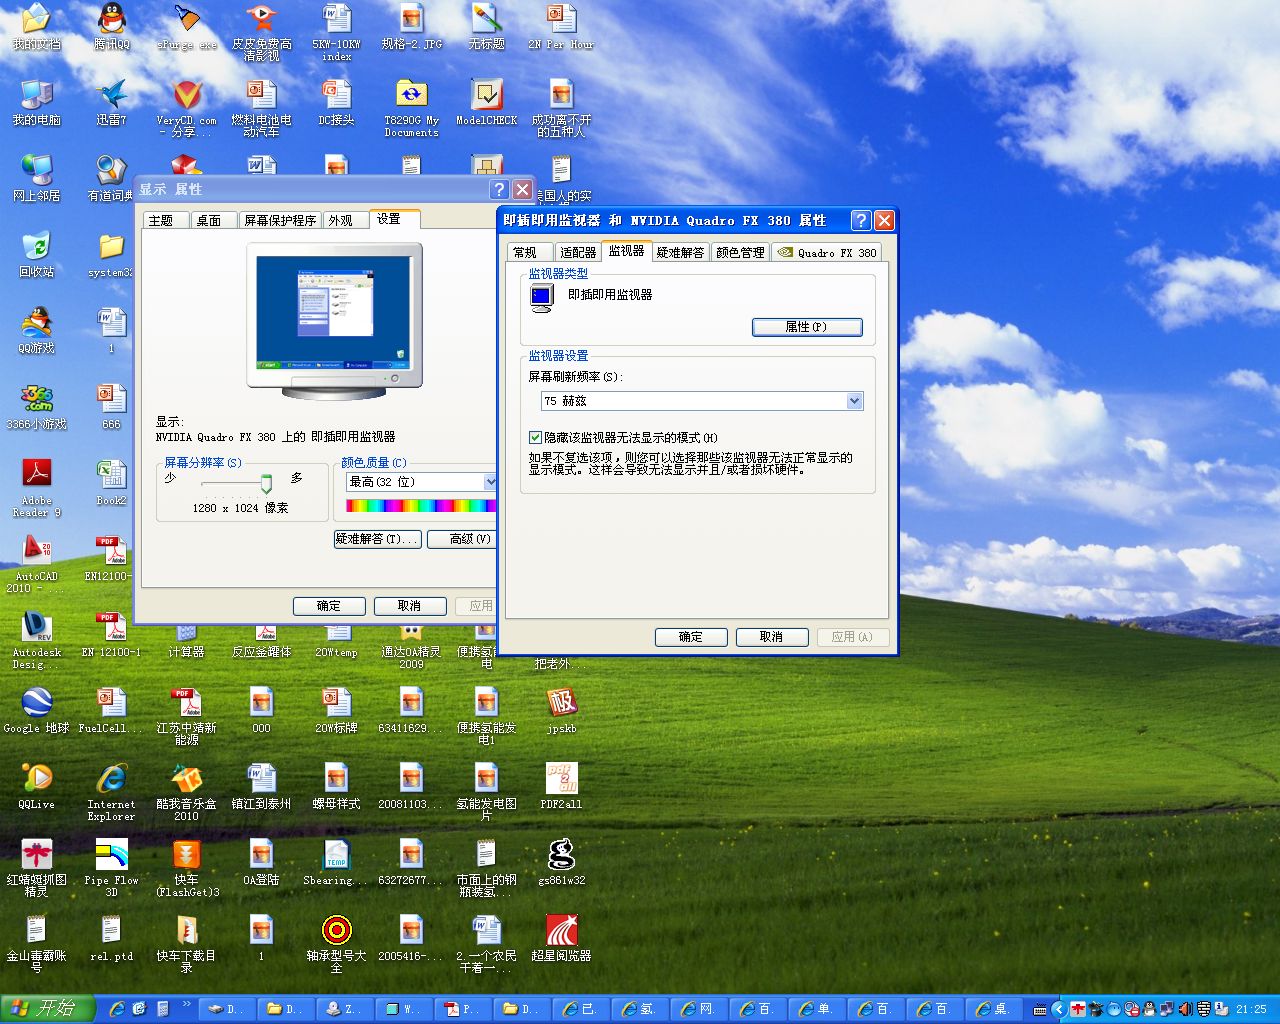This screenshot has width=1280, height=1024.
Task: Select the jpskb desktop icon
Action: pyautogui.click(x=561, y=710)
